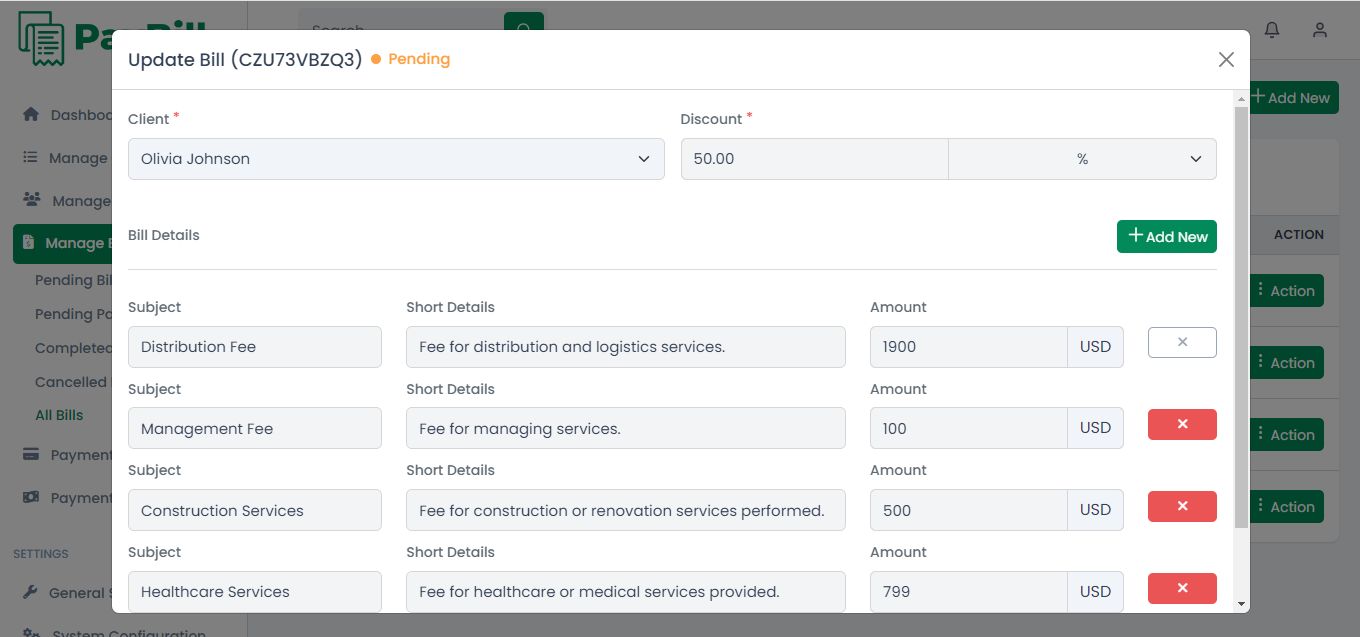Edit short details for Management Fee
1360x637 pixels.
(x=625, y=429)
